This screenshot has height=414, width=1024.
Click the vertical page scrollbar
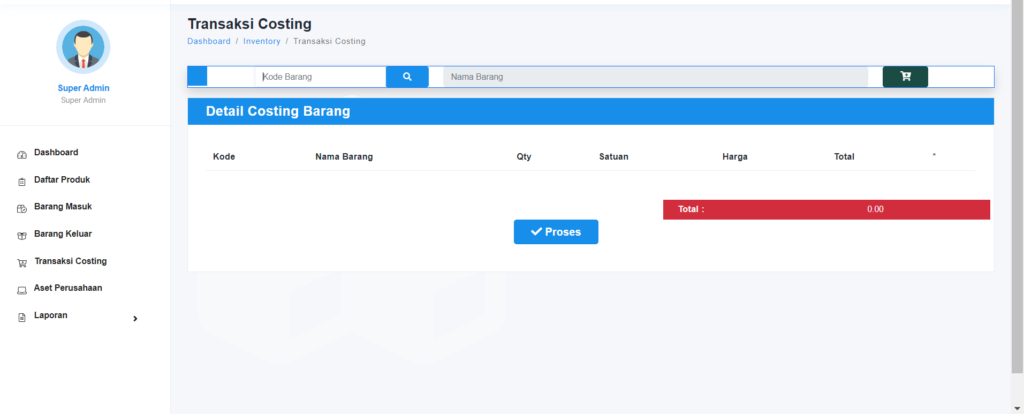coord(1017,189)
